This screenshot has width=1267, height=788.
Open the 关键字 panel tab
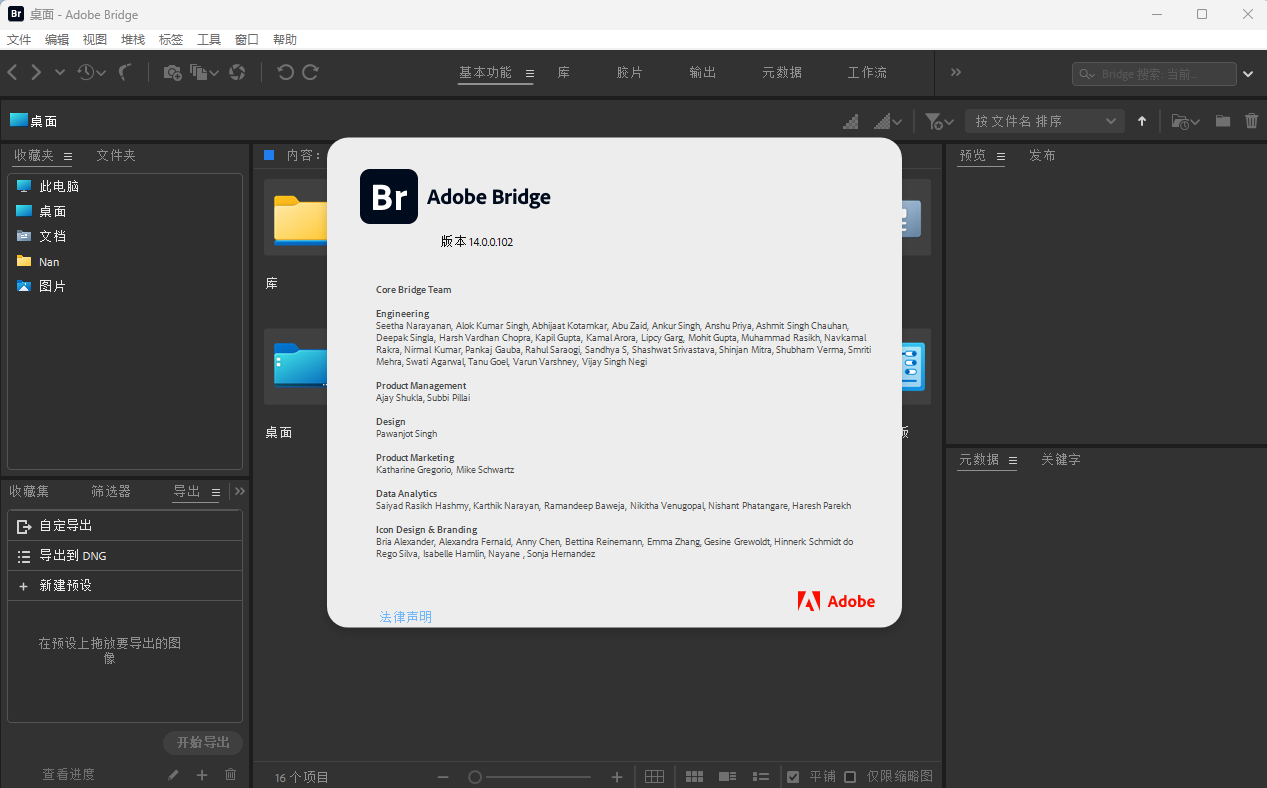tap(1061, 460)
